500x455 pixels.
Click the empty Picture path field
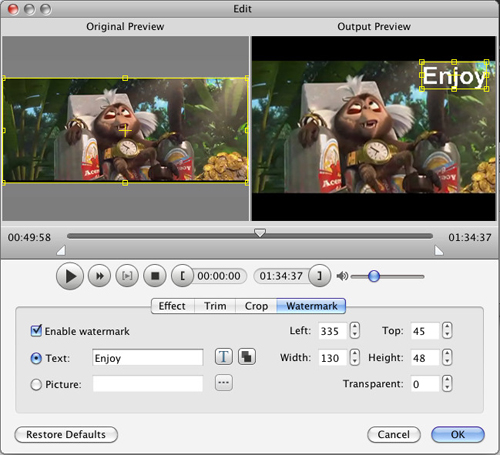(x=148, y=384)
